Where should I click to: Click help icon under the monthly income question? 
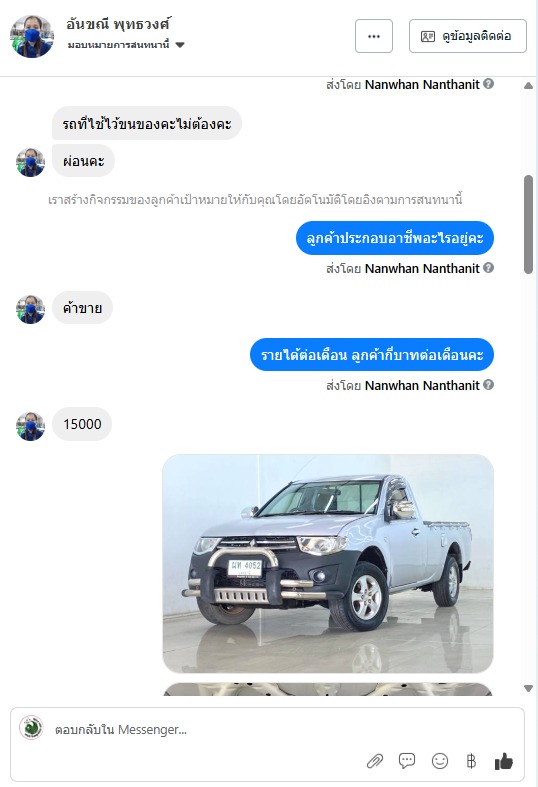[x=488, y=384]
